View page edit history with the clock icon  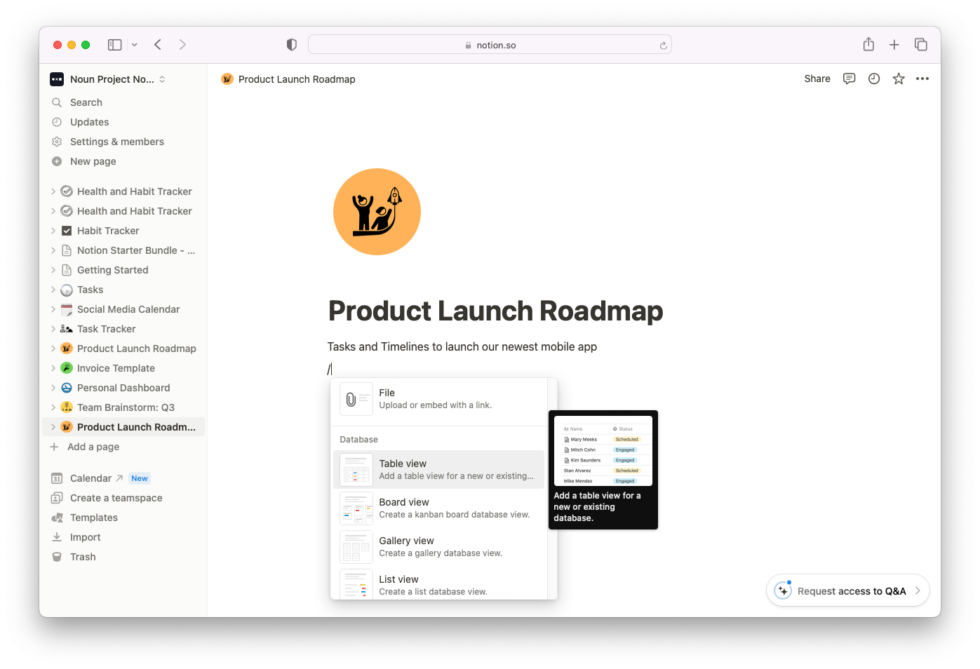[873, 78]
